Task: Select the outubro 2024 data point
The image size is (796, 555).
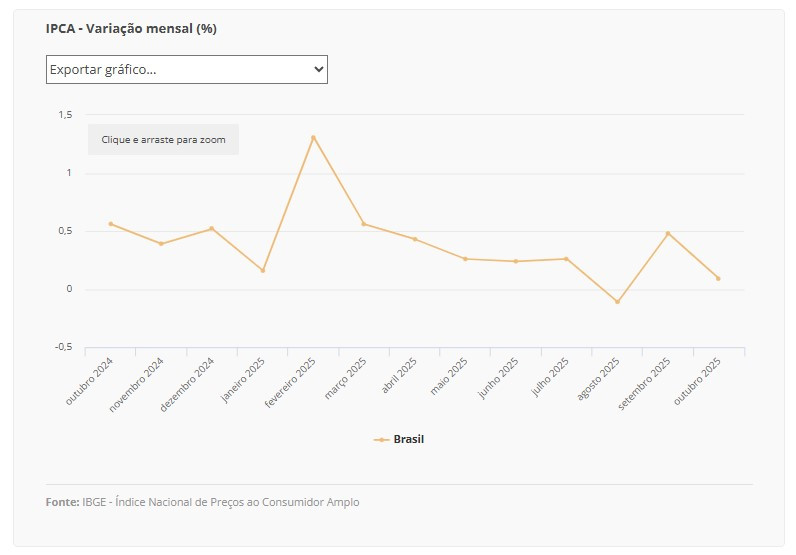Action: tap(110, 224)
